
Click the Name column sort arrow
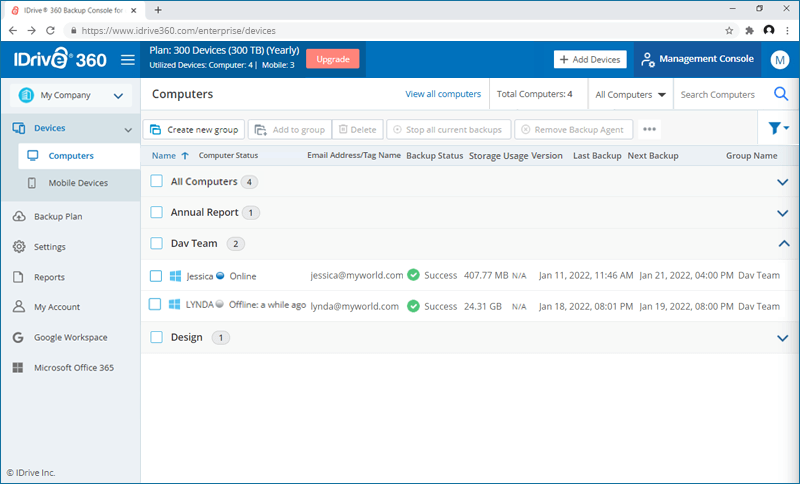185,156
